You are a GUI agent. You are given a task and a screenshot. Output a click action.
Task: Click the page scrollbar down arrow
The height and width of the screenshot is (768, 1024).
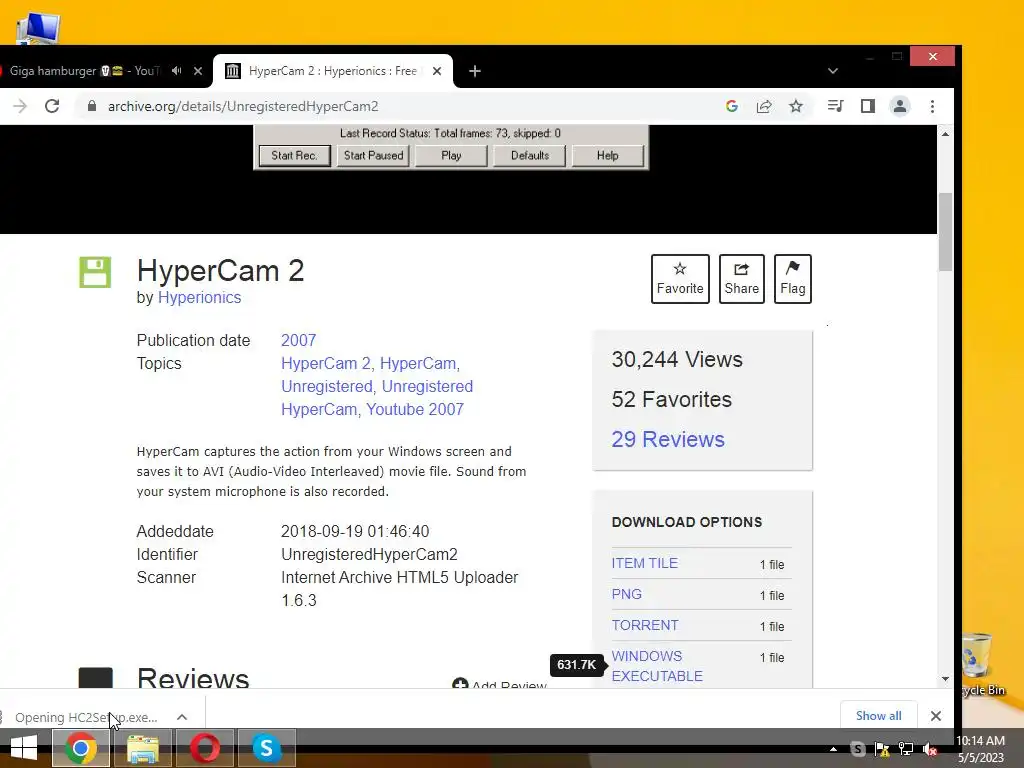click(945, 679)
